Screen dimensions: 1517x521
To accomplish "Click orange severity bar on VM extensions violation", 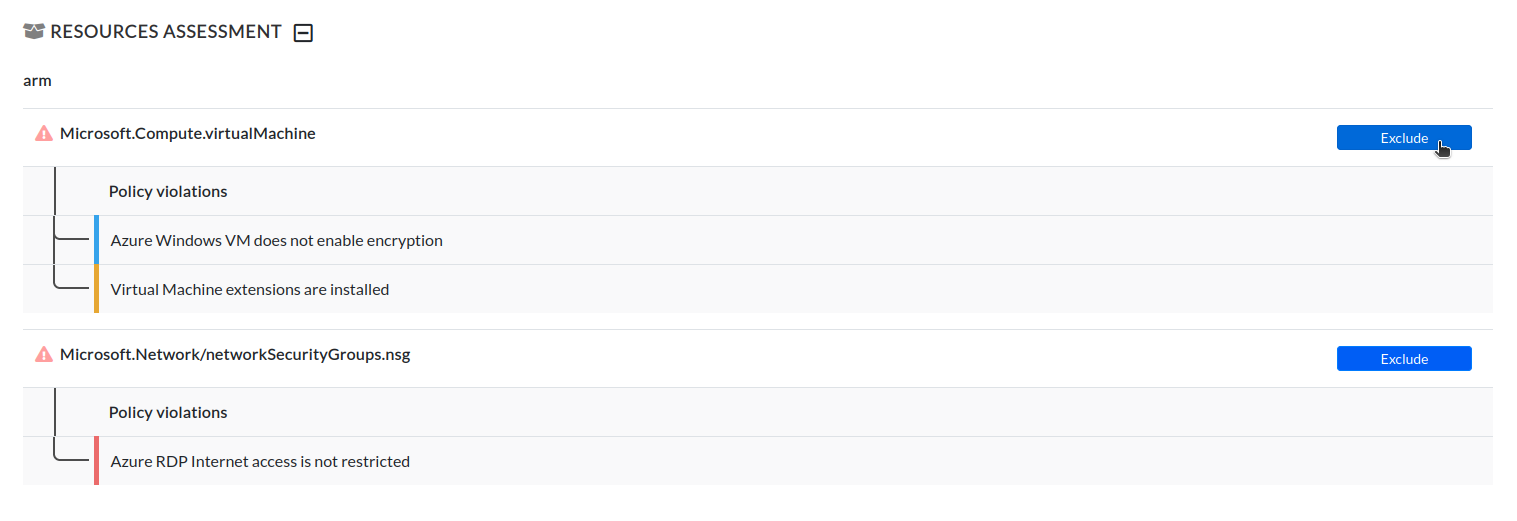I will point(96,289).
